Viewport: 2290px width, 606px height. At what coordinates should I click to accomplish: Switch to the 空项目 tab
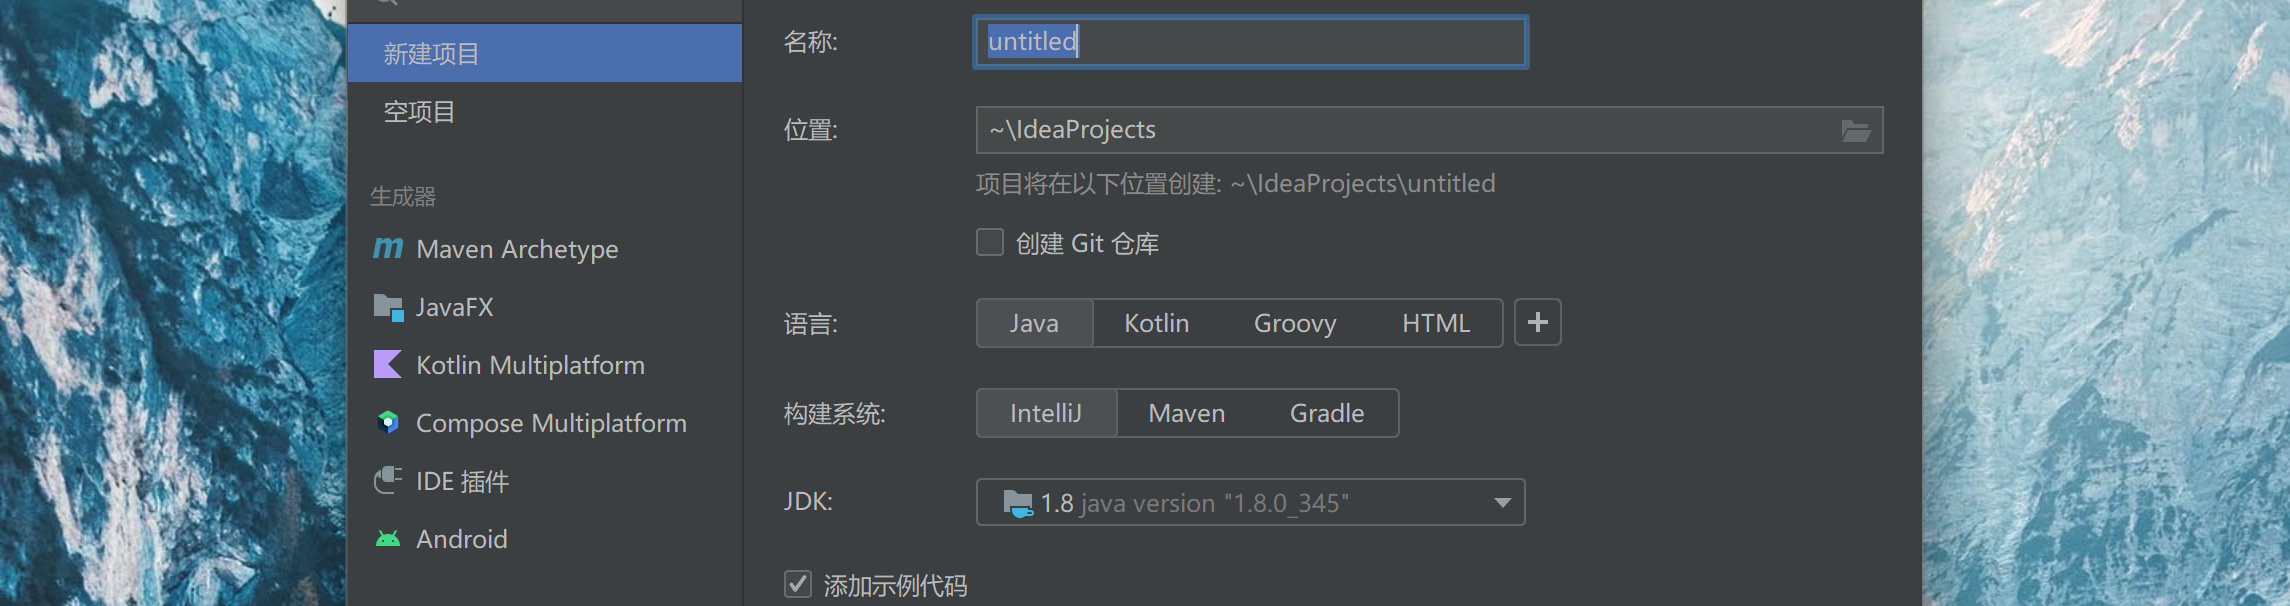click(x=418, y=111)
